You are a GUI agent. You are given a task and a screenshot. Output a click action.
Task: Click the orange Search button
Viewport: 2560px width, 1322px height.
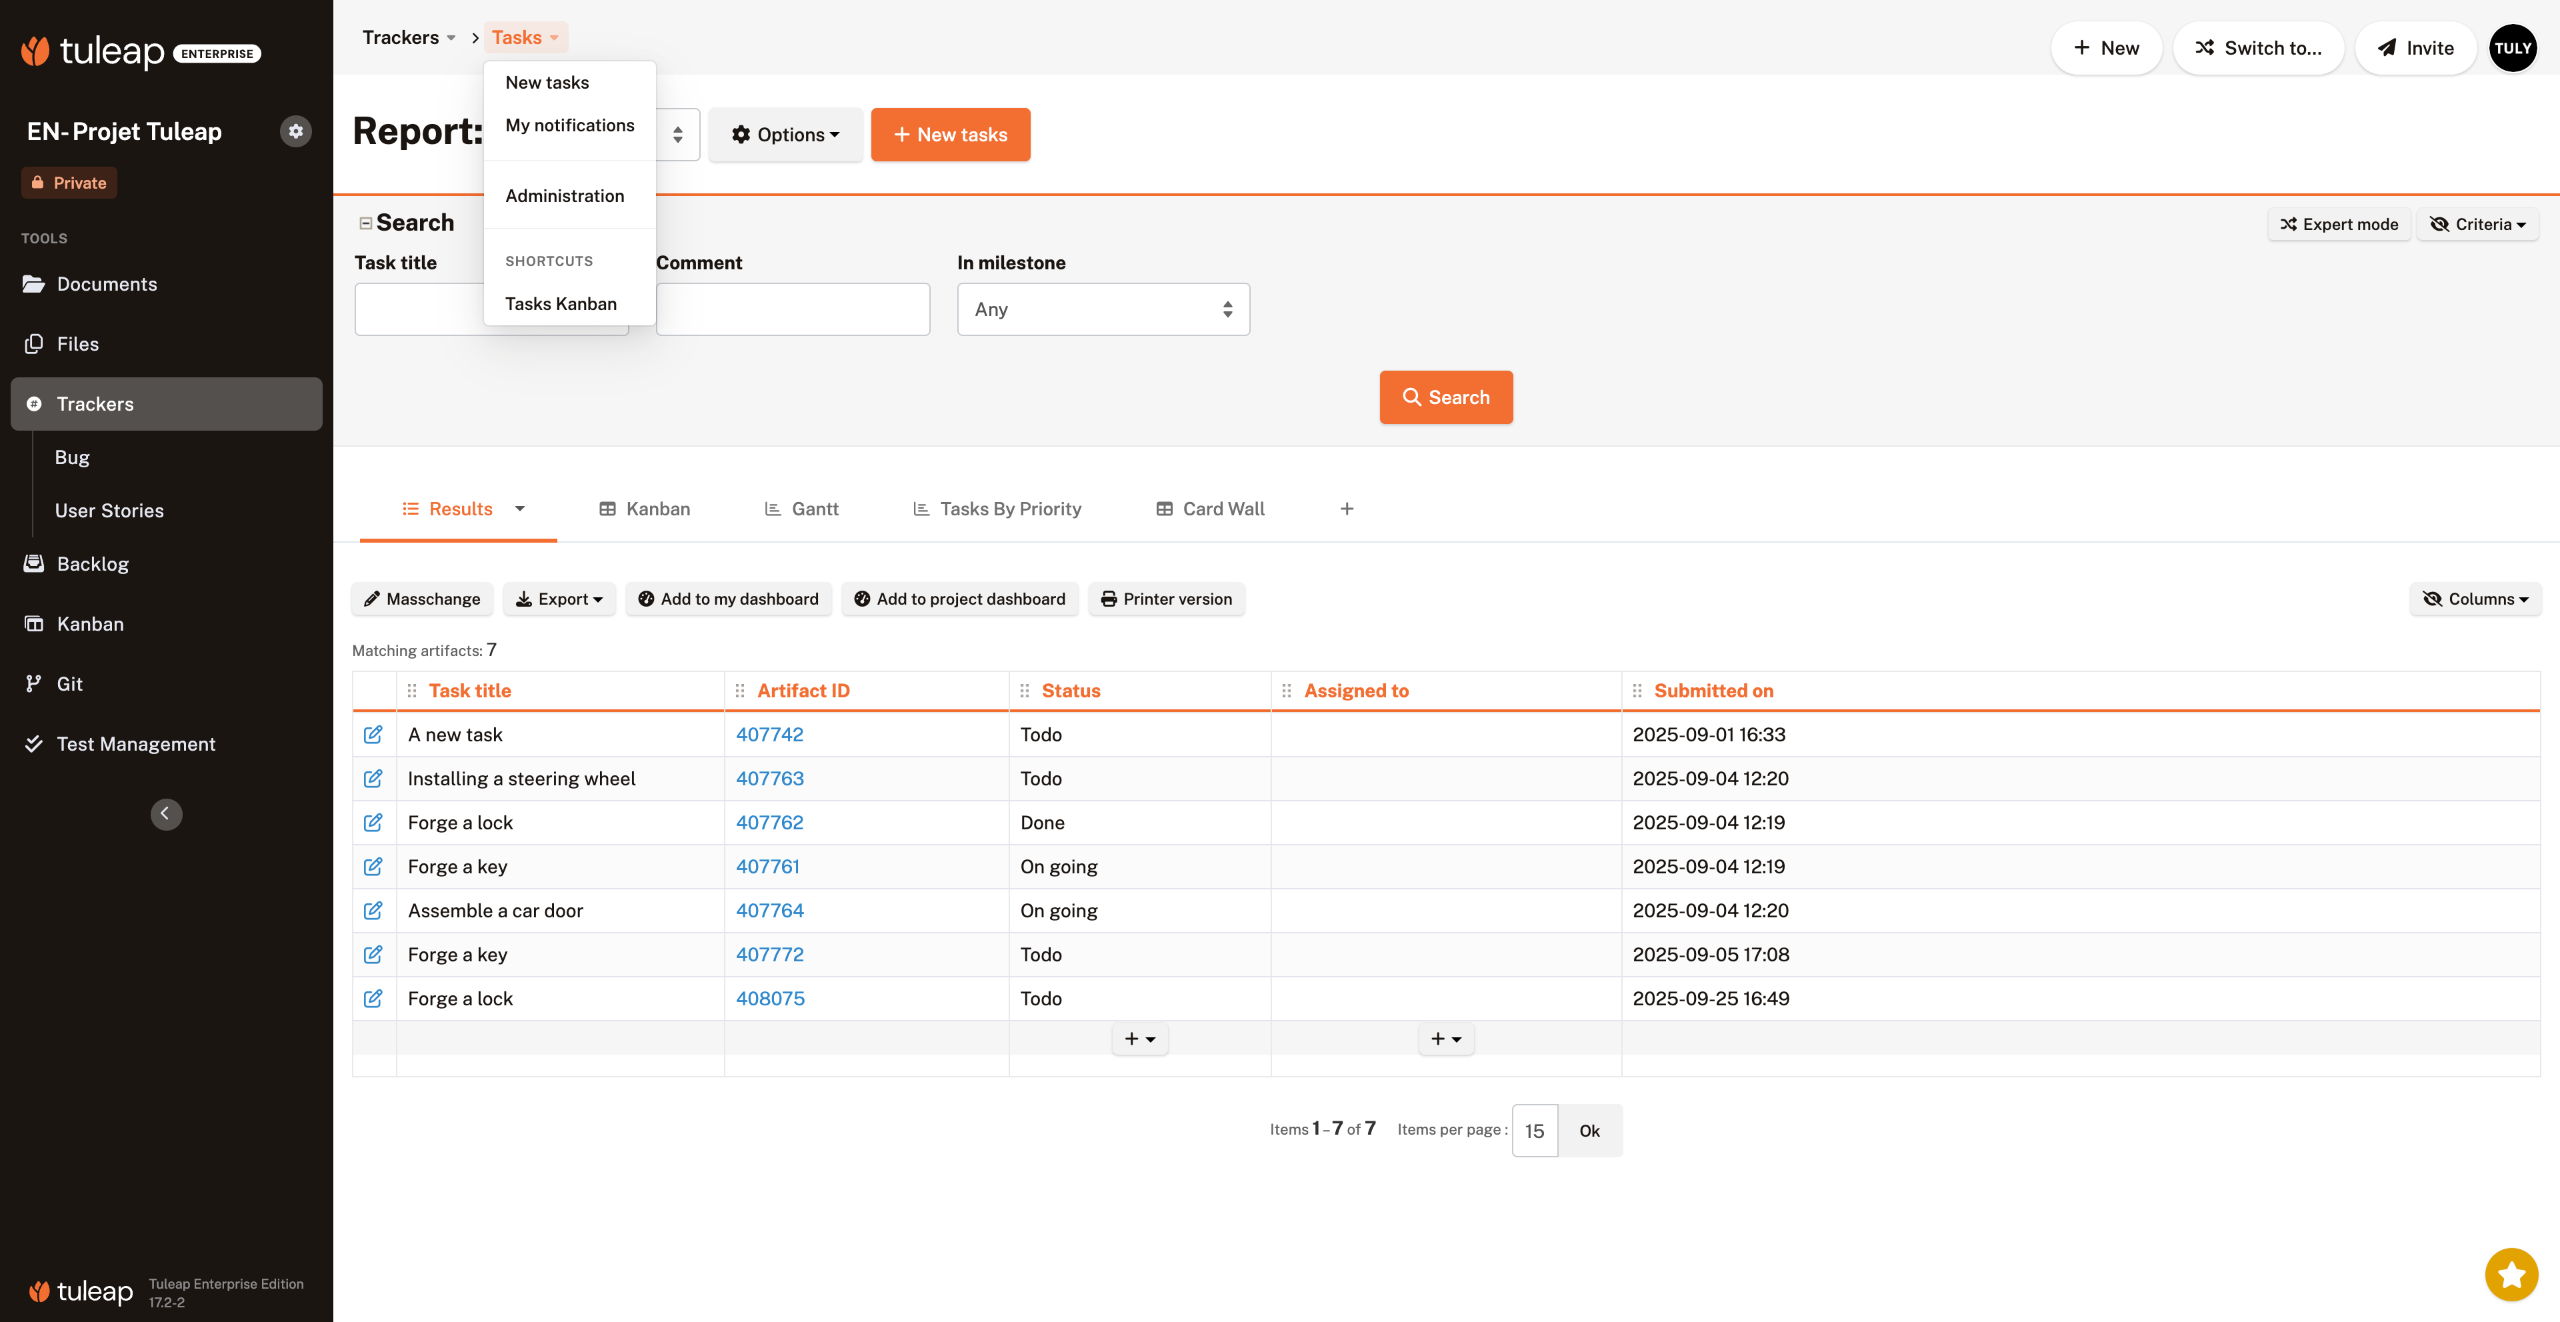(1445, 397)
